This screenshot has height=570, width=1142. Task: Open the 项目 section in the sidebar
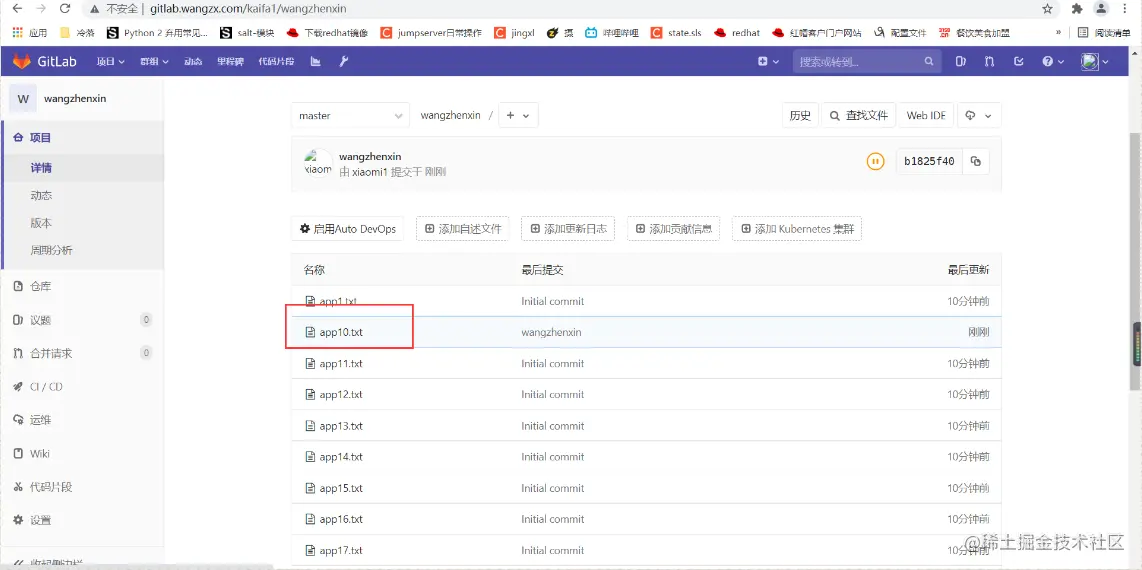[x=82, y=138]
